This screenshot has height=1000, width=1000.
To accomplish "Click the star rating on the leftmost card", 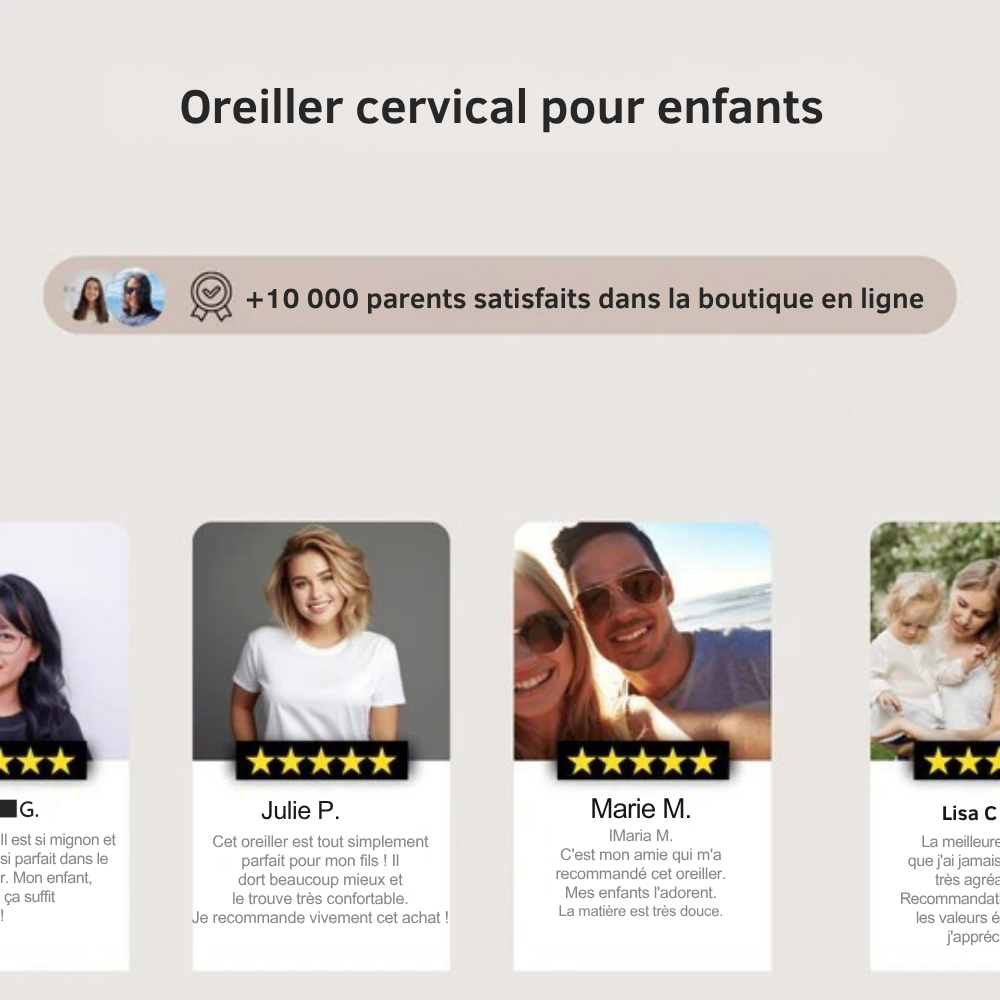I will [x=43, y=760].
